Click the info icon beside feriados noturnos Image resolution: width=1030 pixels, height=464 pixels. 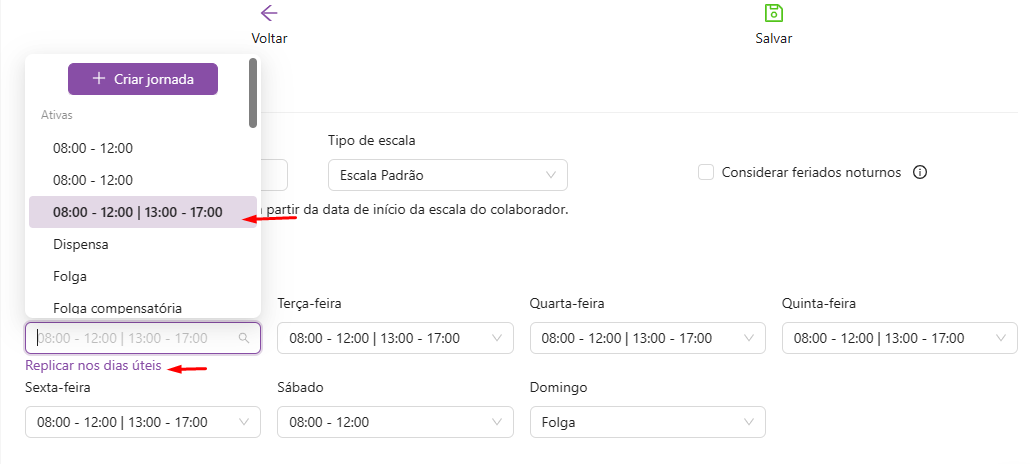[920, 172]
